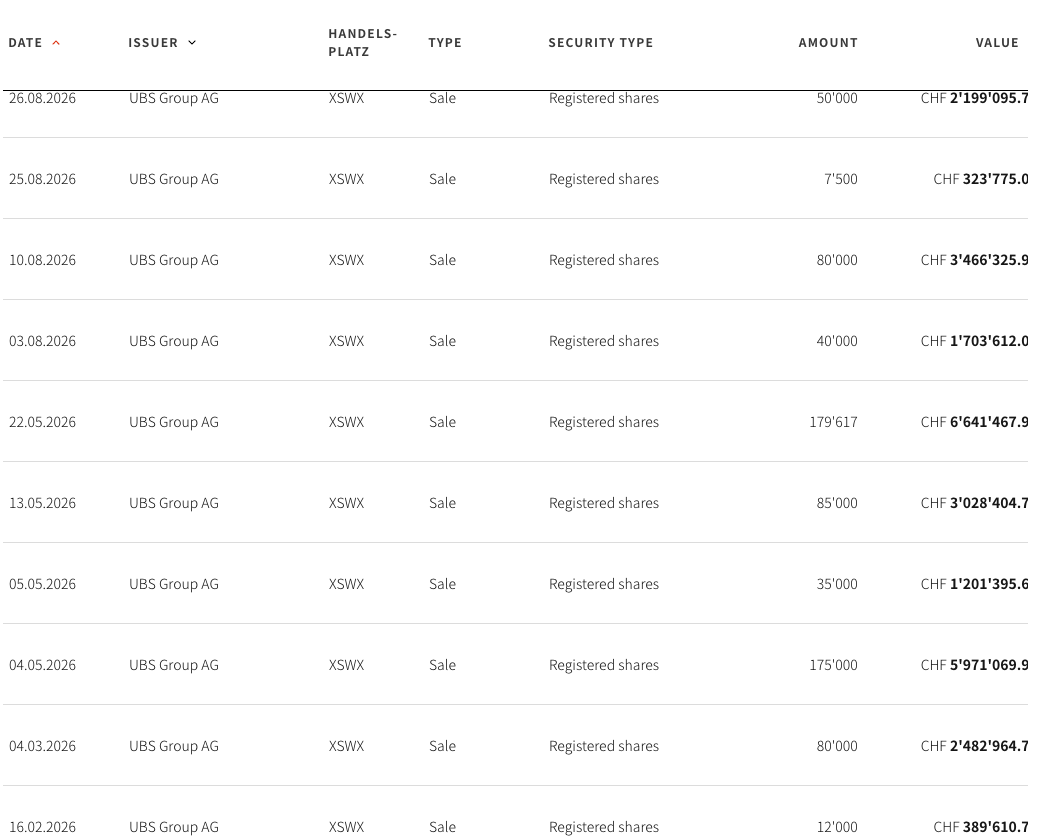Viewport: 1040px width, 837px height.
Task: Click the red sort arrow beside DATE
Action: (56, 43)
